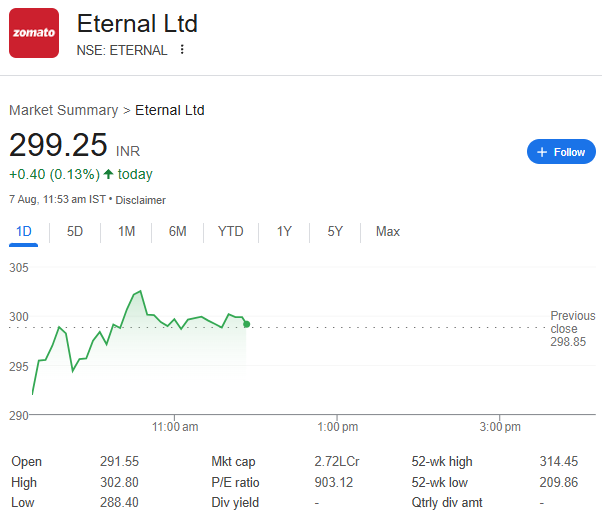The width and height of the screenshot is (602, 513).
Task: Click the P/E ratio value 903.12
Action: (x=334, y=482)
